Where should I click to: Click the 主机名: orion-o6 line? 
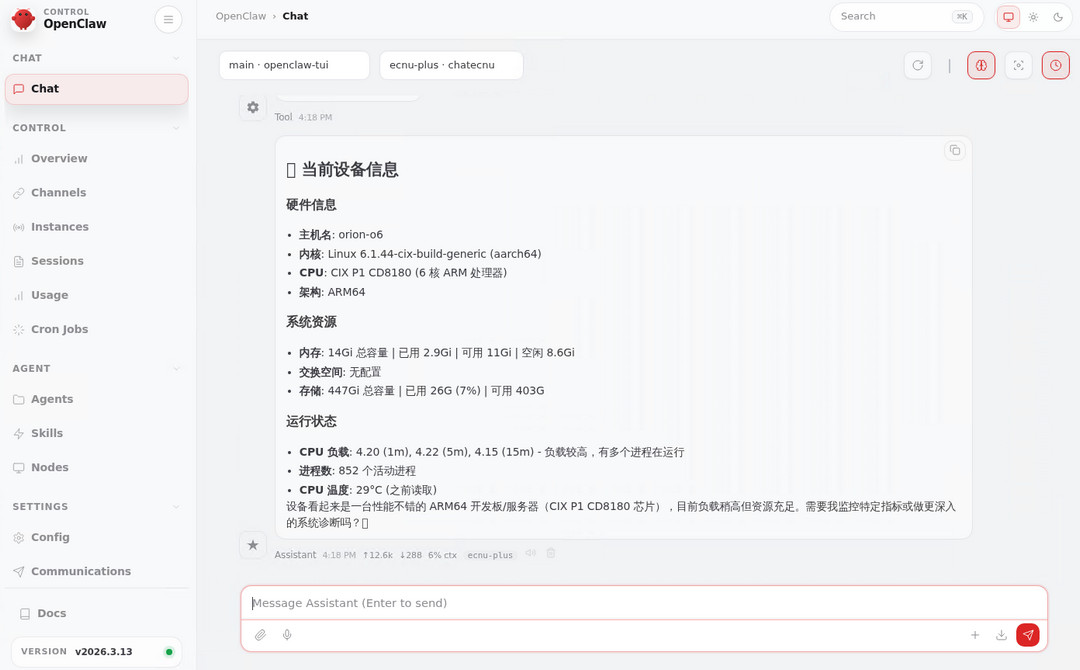click(341, 235)
